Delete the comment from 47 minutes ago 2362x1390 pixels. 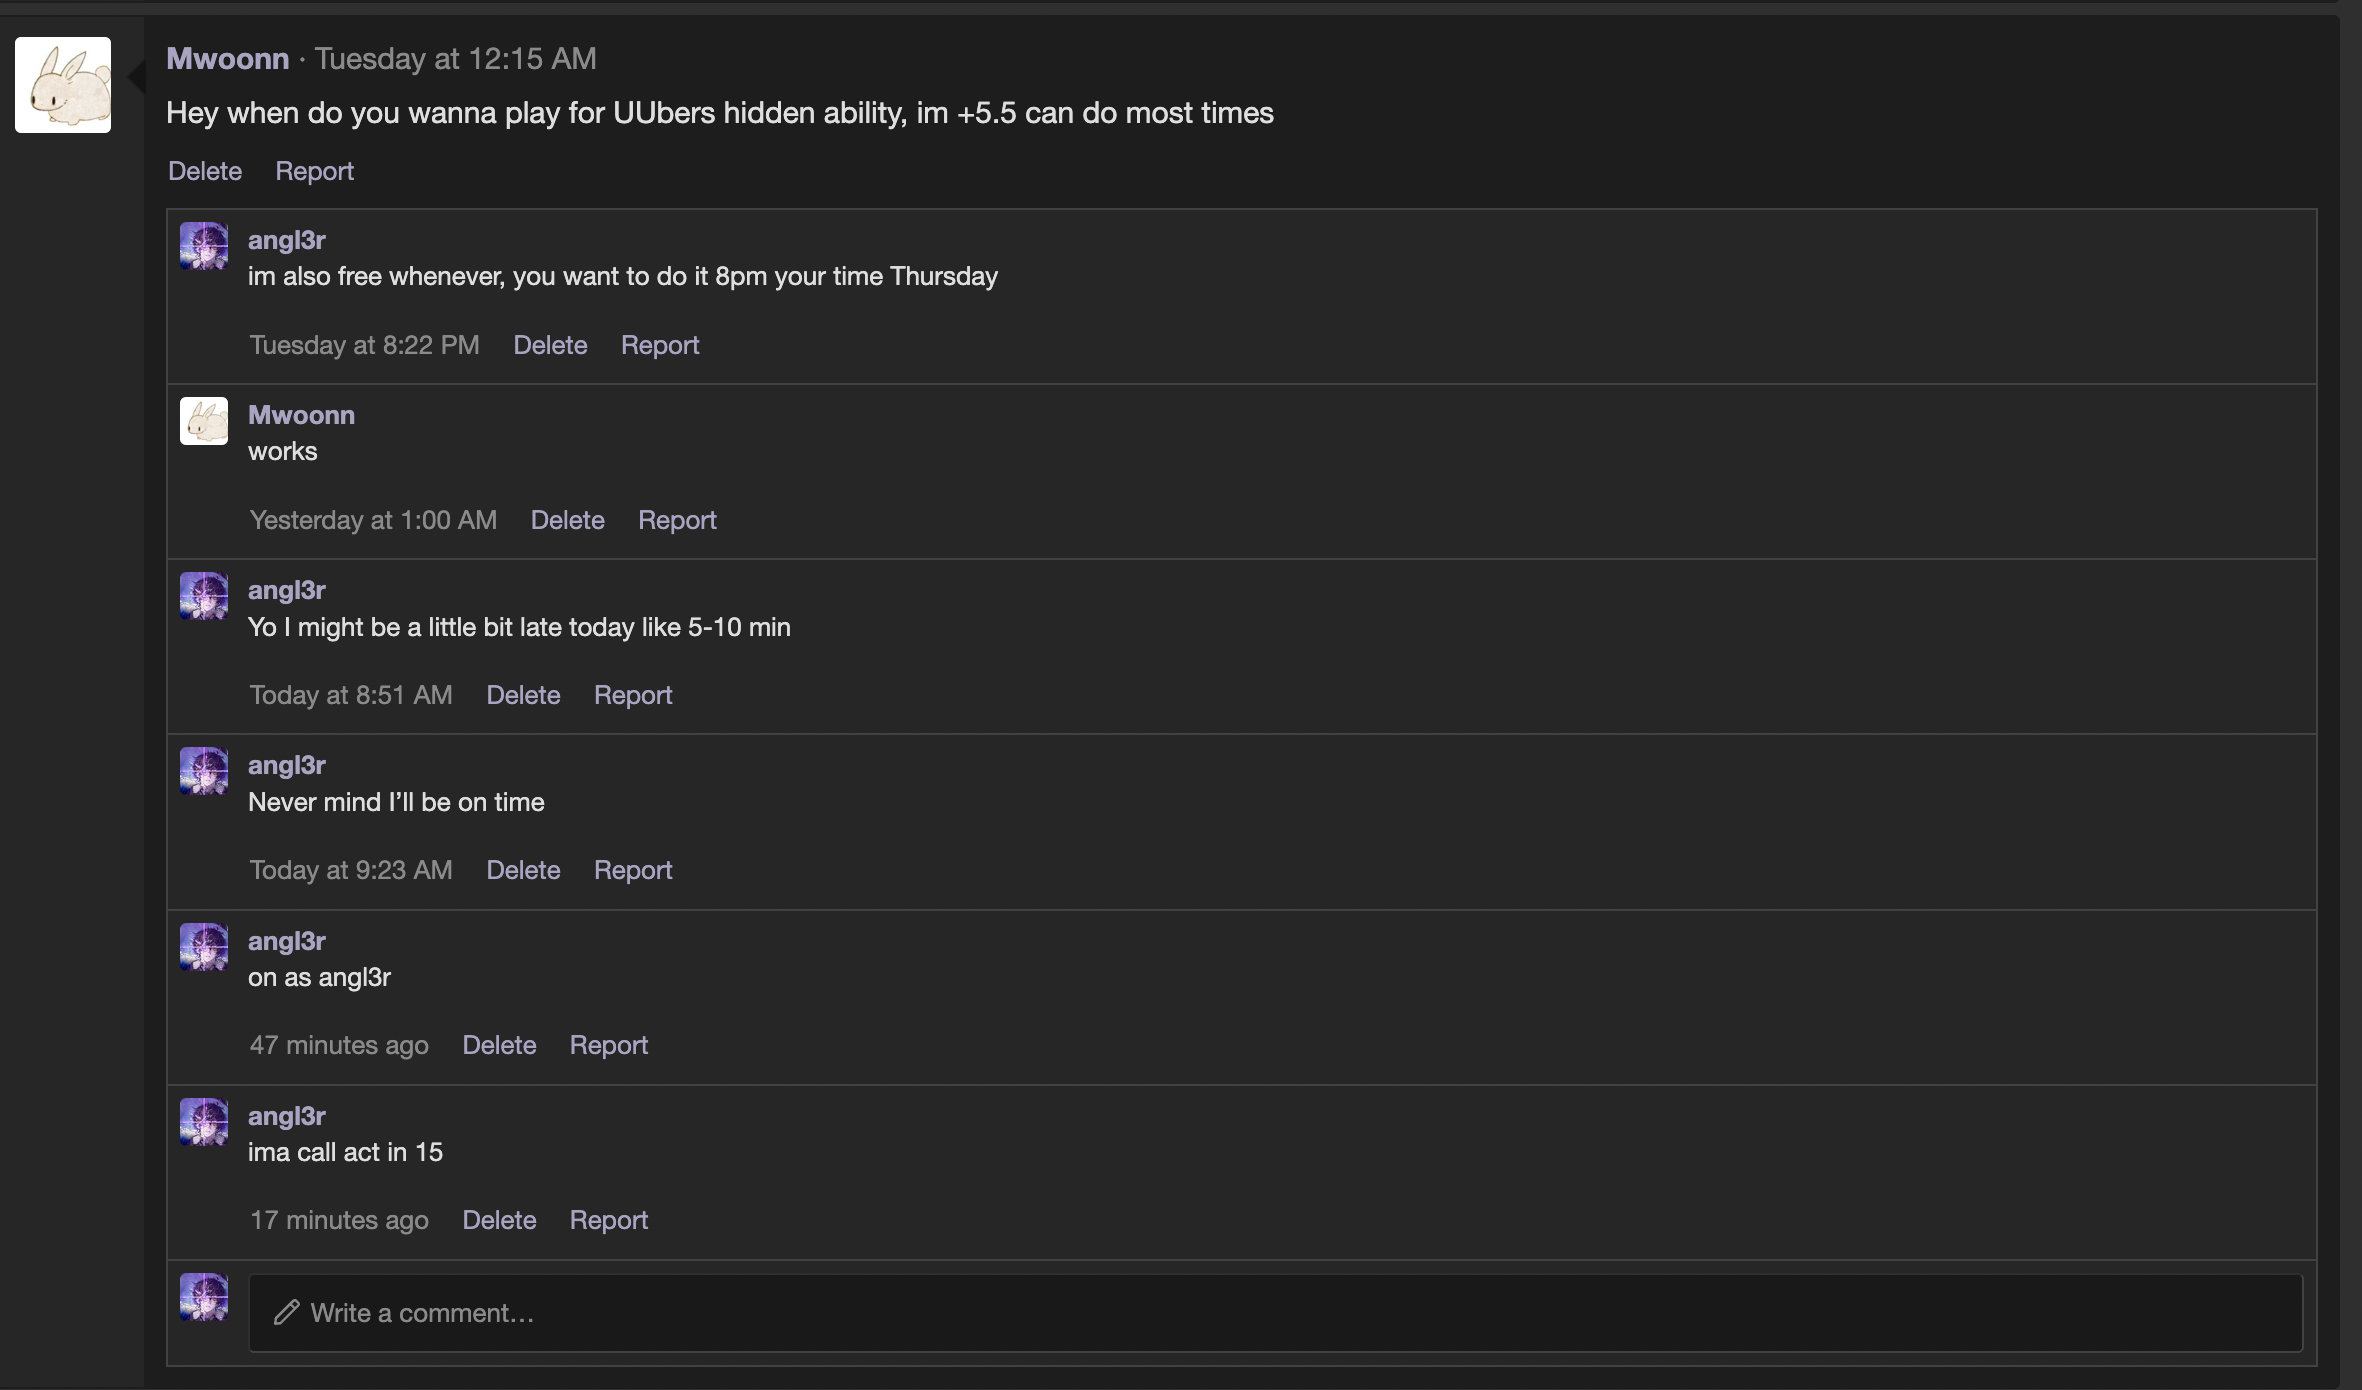point(499,1045)
